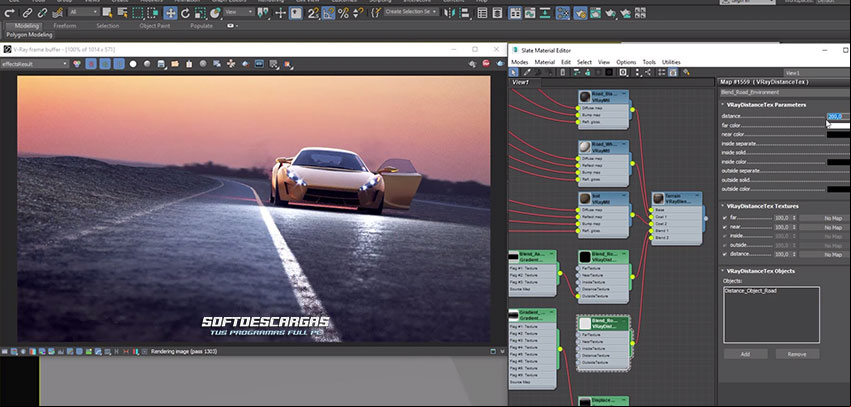This screenshot has height=407, width=851.
Task: Switch to the Object Paint ribbon tab
Action: 155,26
